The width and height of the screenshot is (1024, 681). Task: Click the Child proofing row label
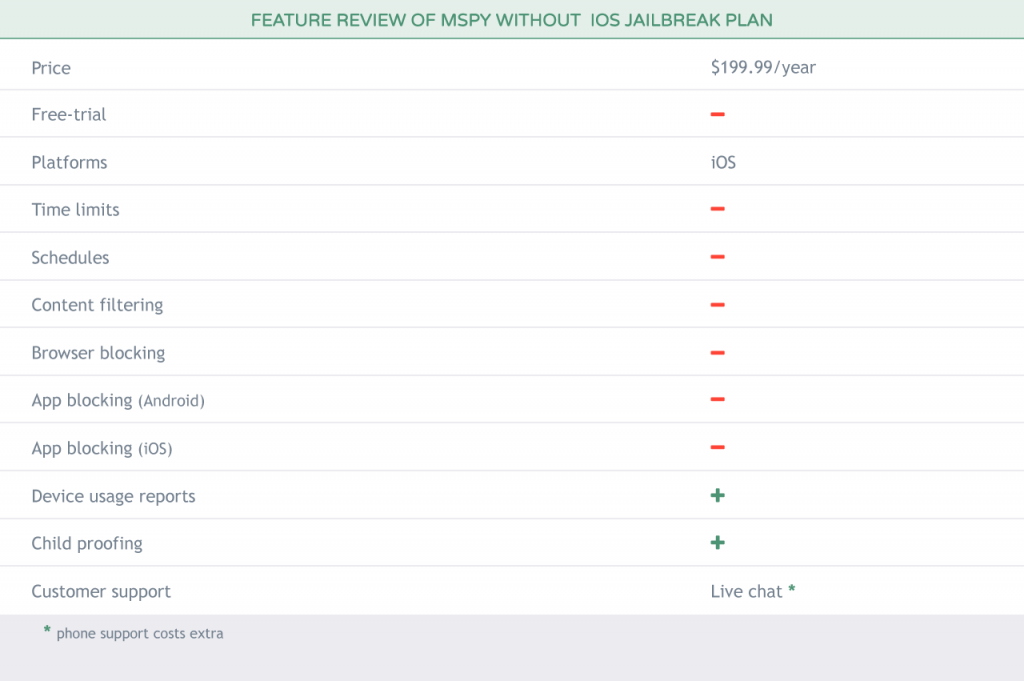(87, 543)
